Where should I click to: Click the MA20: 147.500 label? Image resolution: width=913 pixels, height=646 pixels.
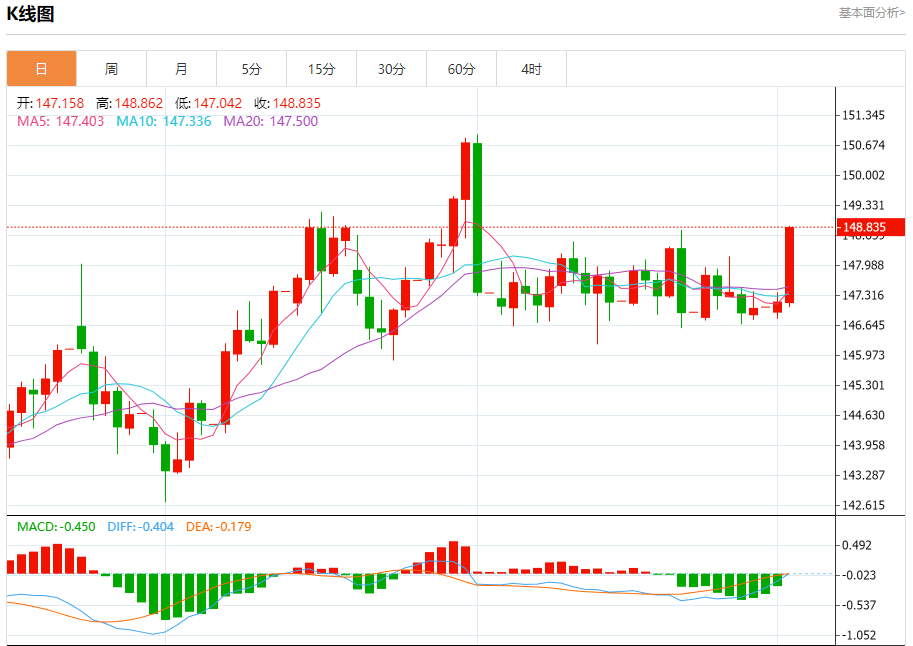271,121
